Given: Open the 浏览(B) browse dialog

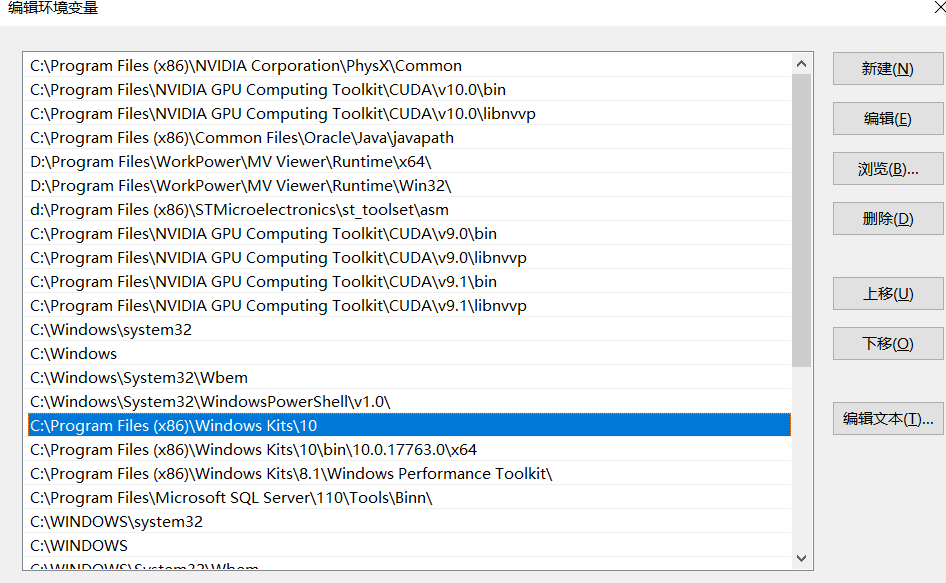Looking at the screenshot, I should pos(887,168).
